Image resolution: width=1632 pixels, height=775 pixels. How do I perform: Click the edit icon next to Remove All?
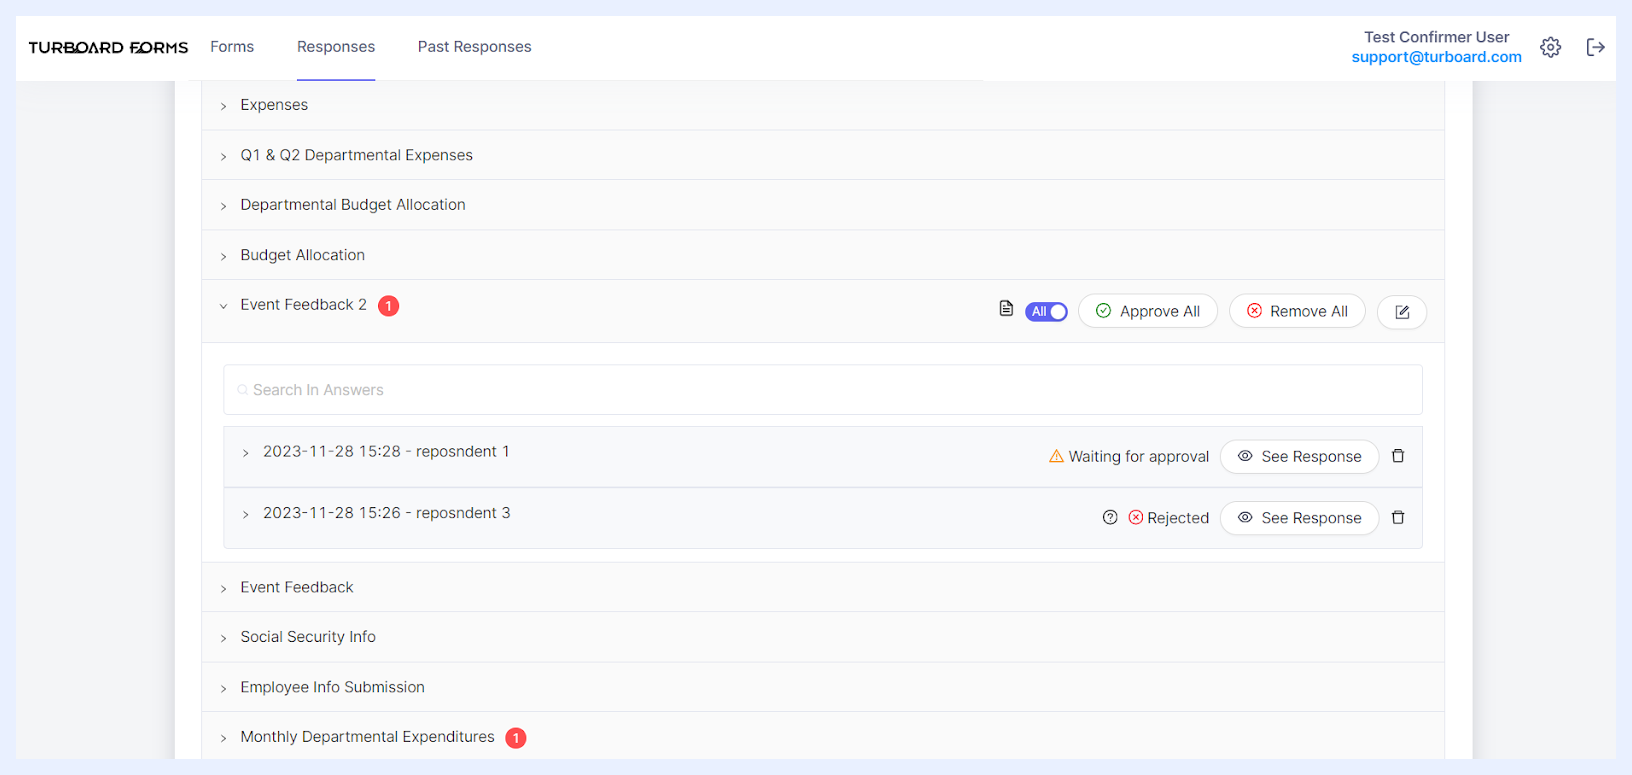tap(1402, 312)
